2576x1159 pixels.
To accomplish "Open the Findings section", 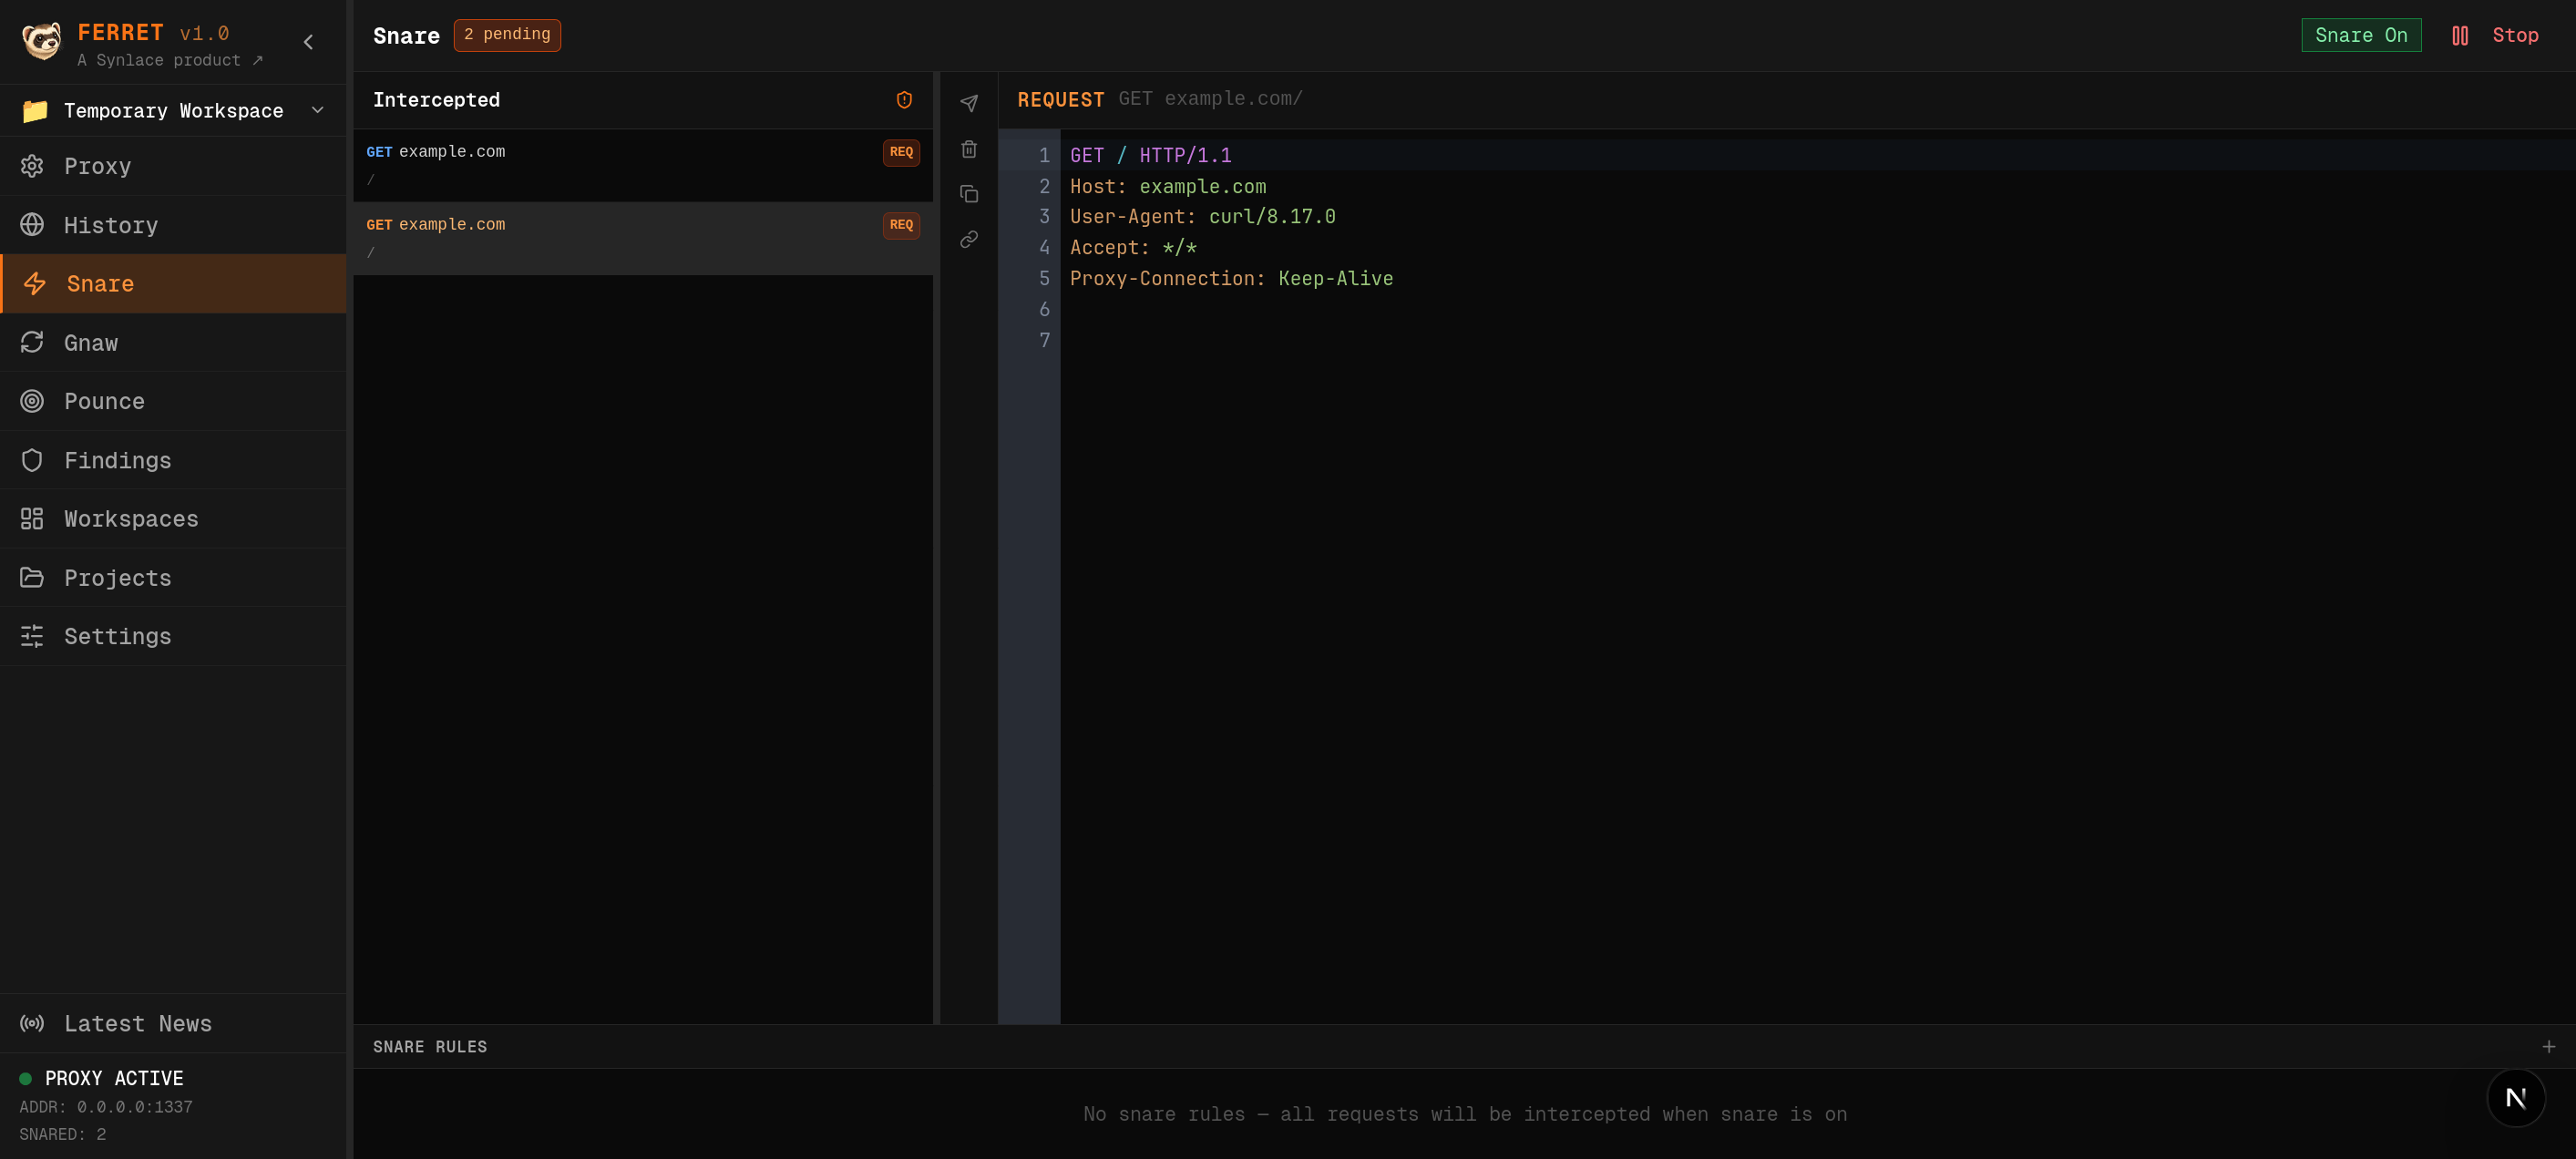I will [173, 460].
